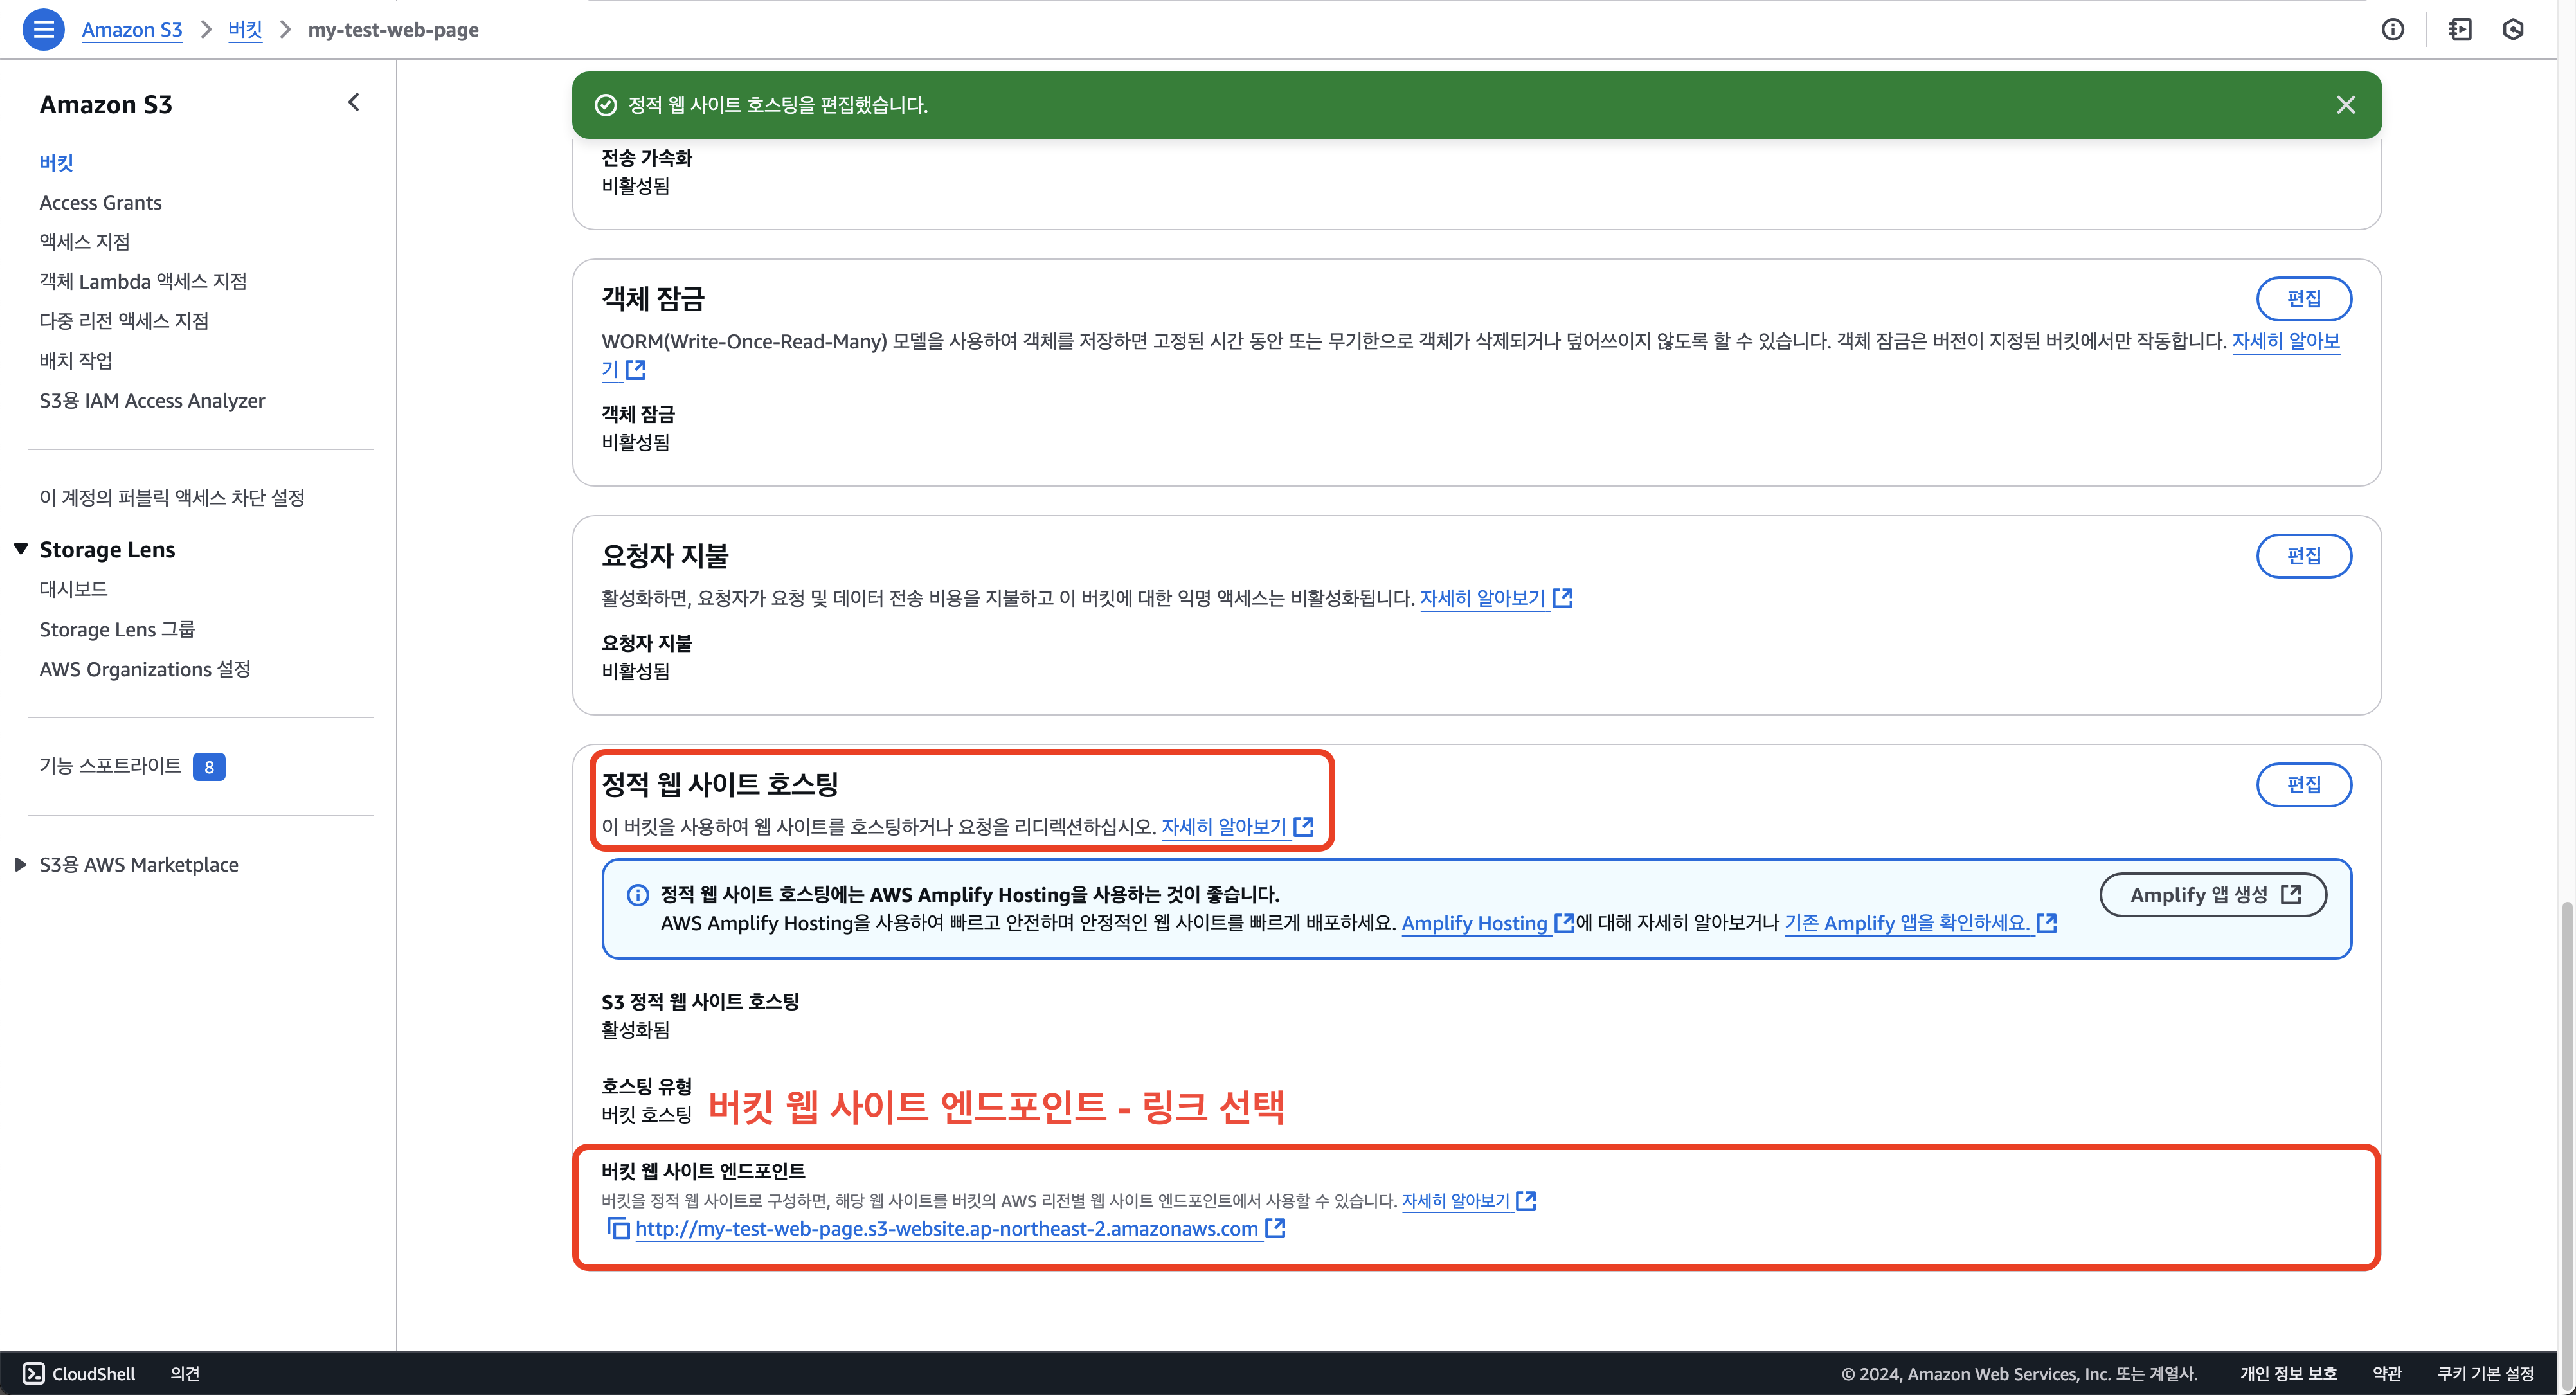Open the Amplify Hosting link

pos(1487,923)
